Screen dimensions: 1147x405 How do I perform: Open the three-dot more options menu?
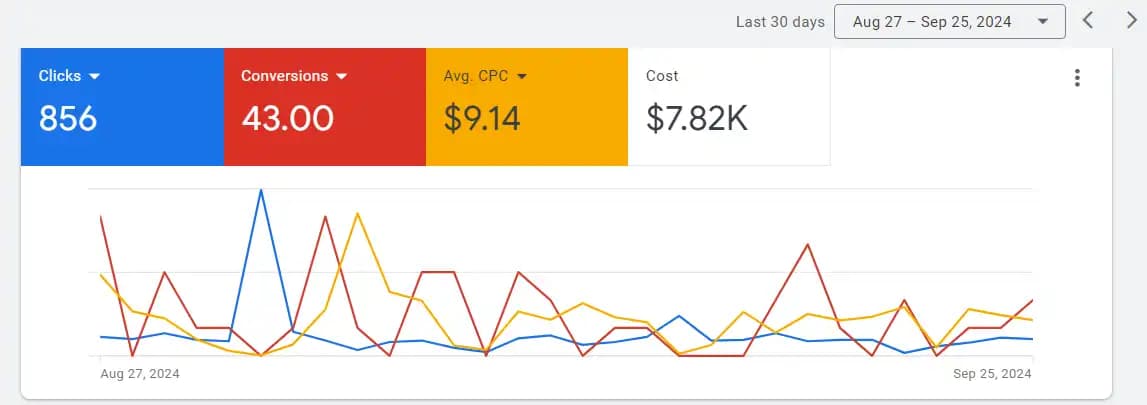tap(1077, 77)
